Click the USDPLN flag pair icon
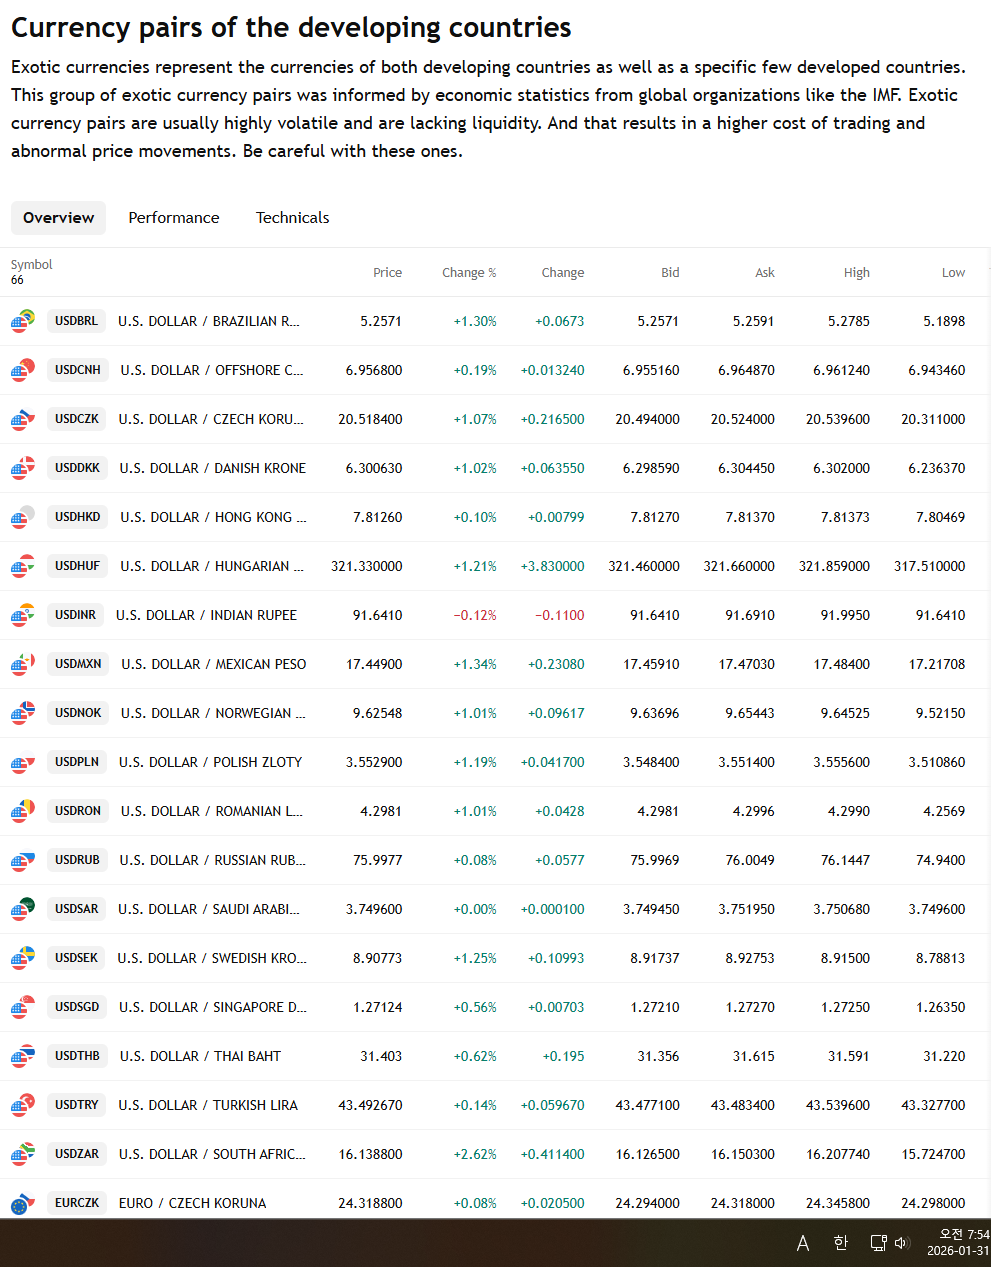The height and width of the screenshot is (1267, 991). [23, 762]
